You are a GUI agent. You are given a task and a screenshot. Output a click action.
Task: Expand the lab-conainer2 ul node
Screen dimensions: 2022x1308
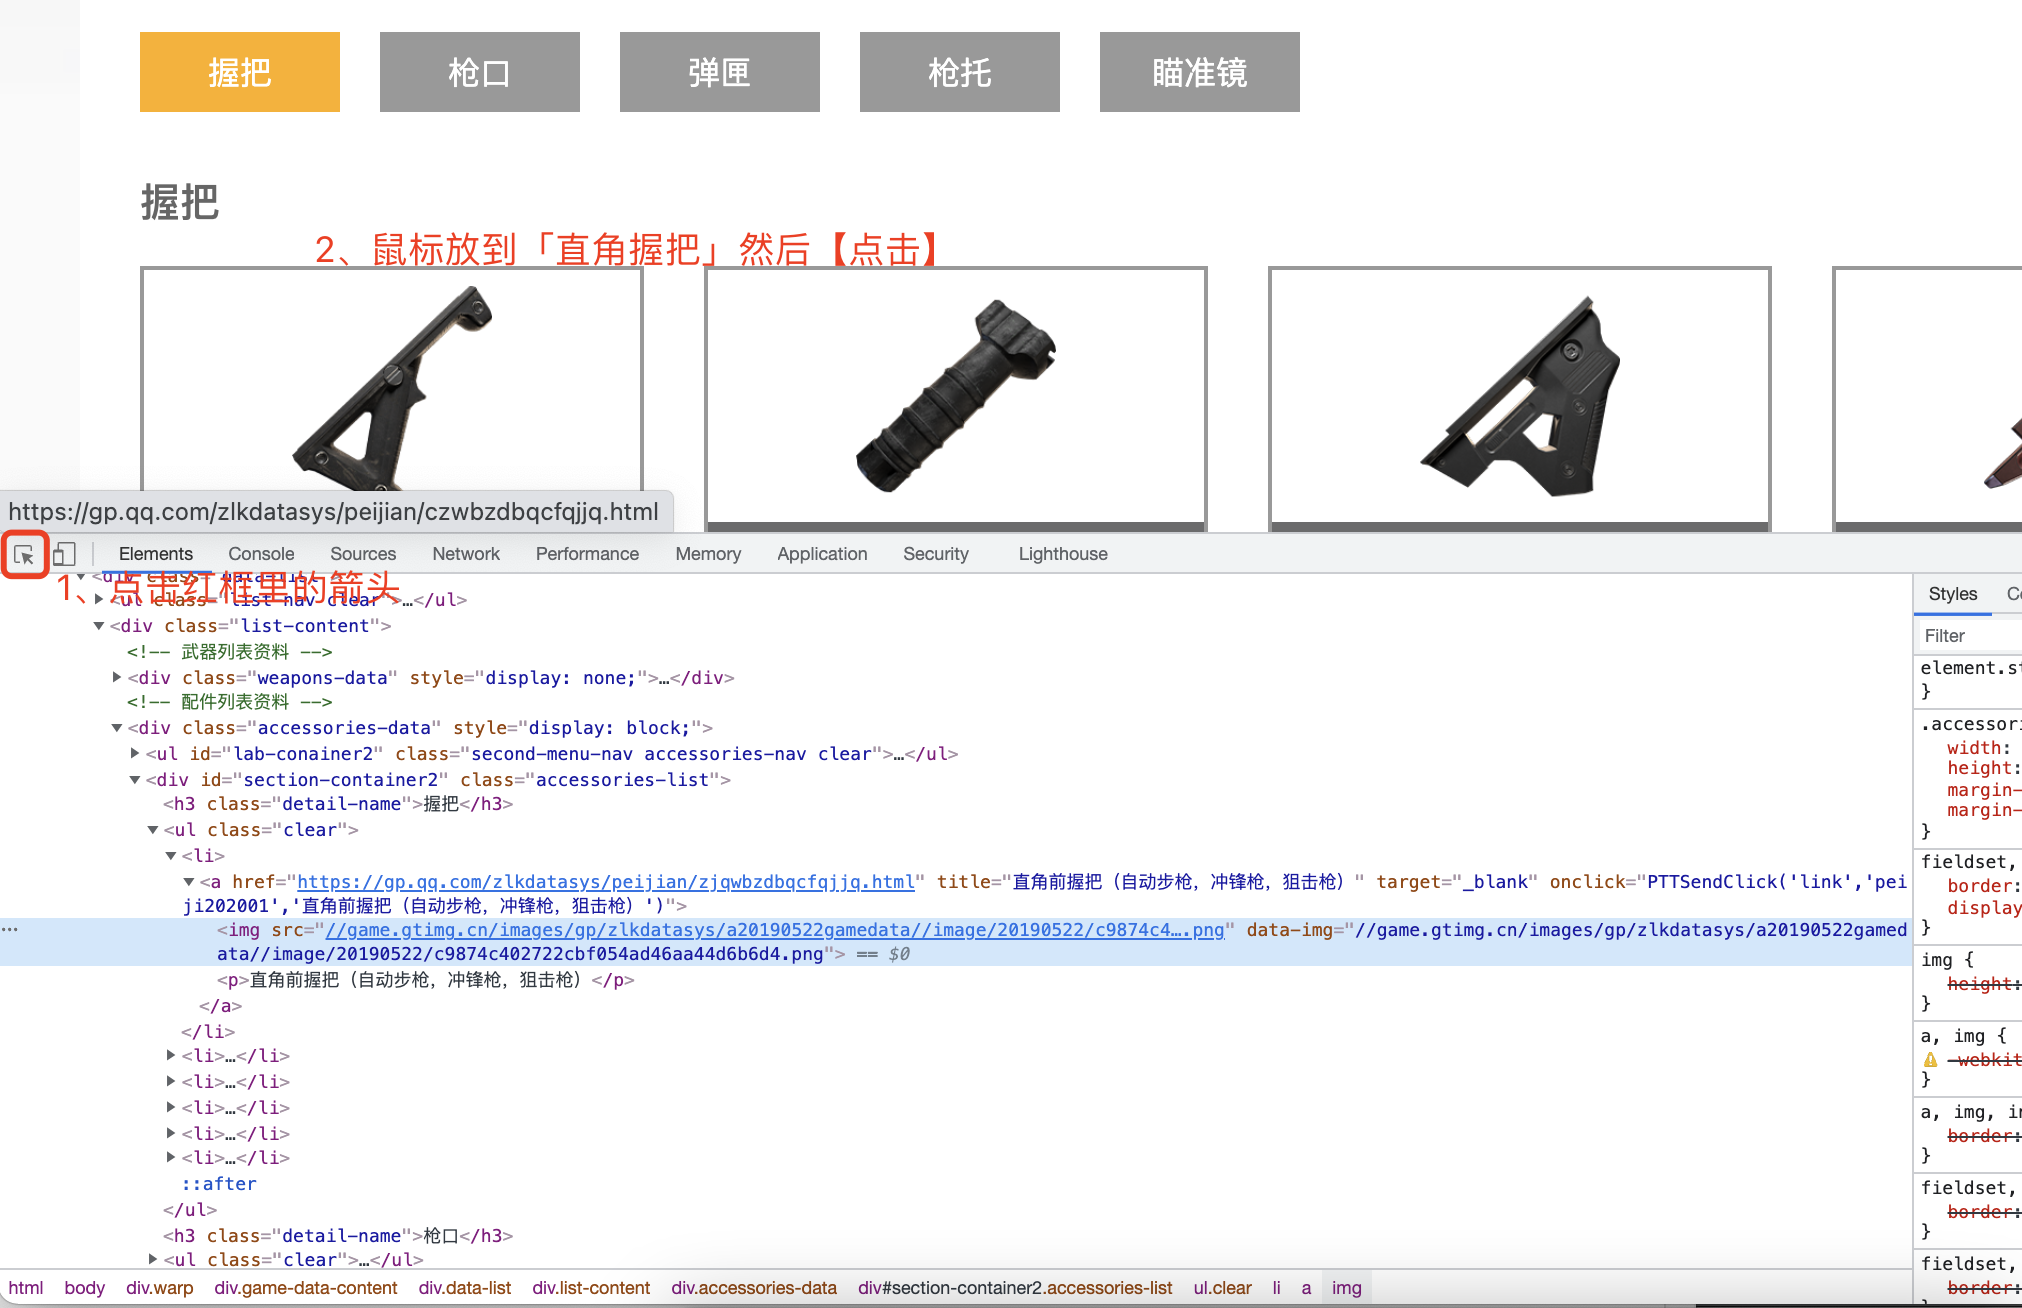coord(135,754)
